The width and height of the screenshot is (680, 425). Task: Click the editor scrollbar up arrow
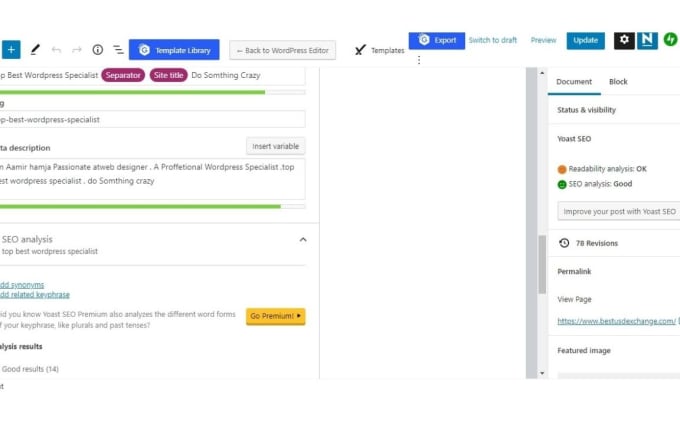click(x=542, y=73)
